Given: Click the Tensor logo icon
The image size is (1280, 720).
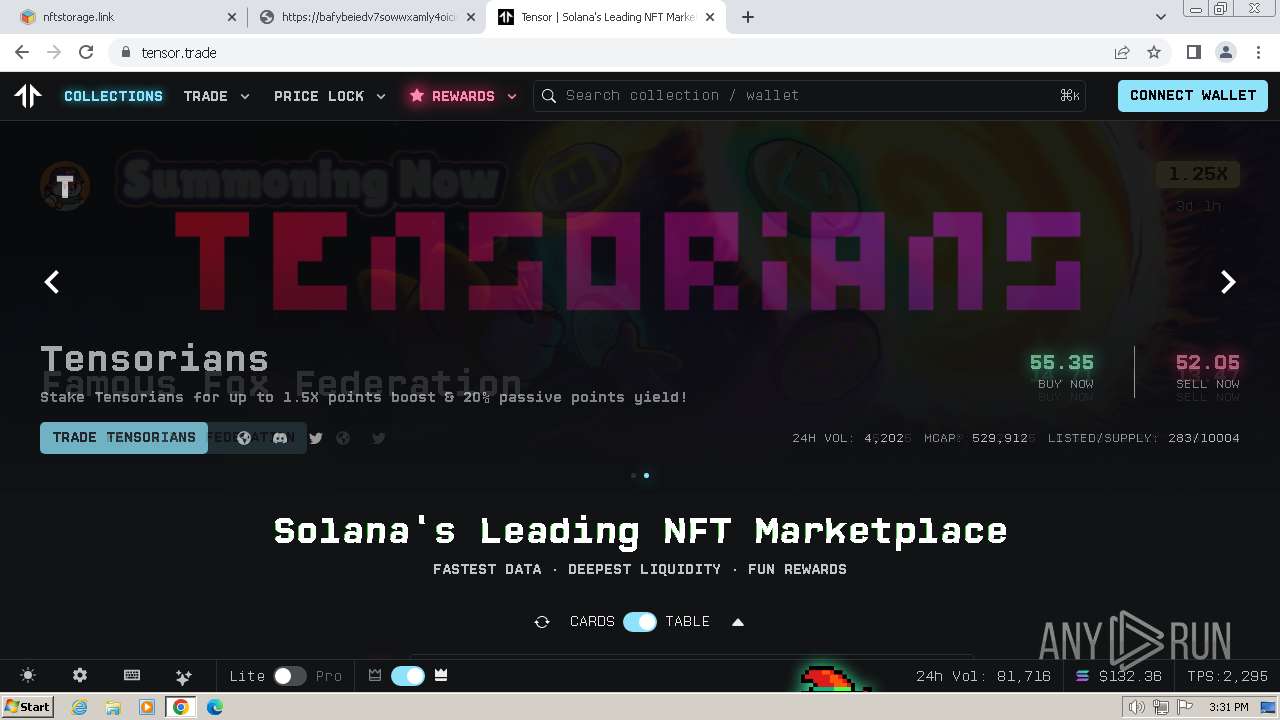Looking at the screenshot, I should click(28, 95).
